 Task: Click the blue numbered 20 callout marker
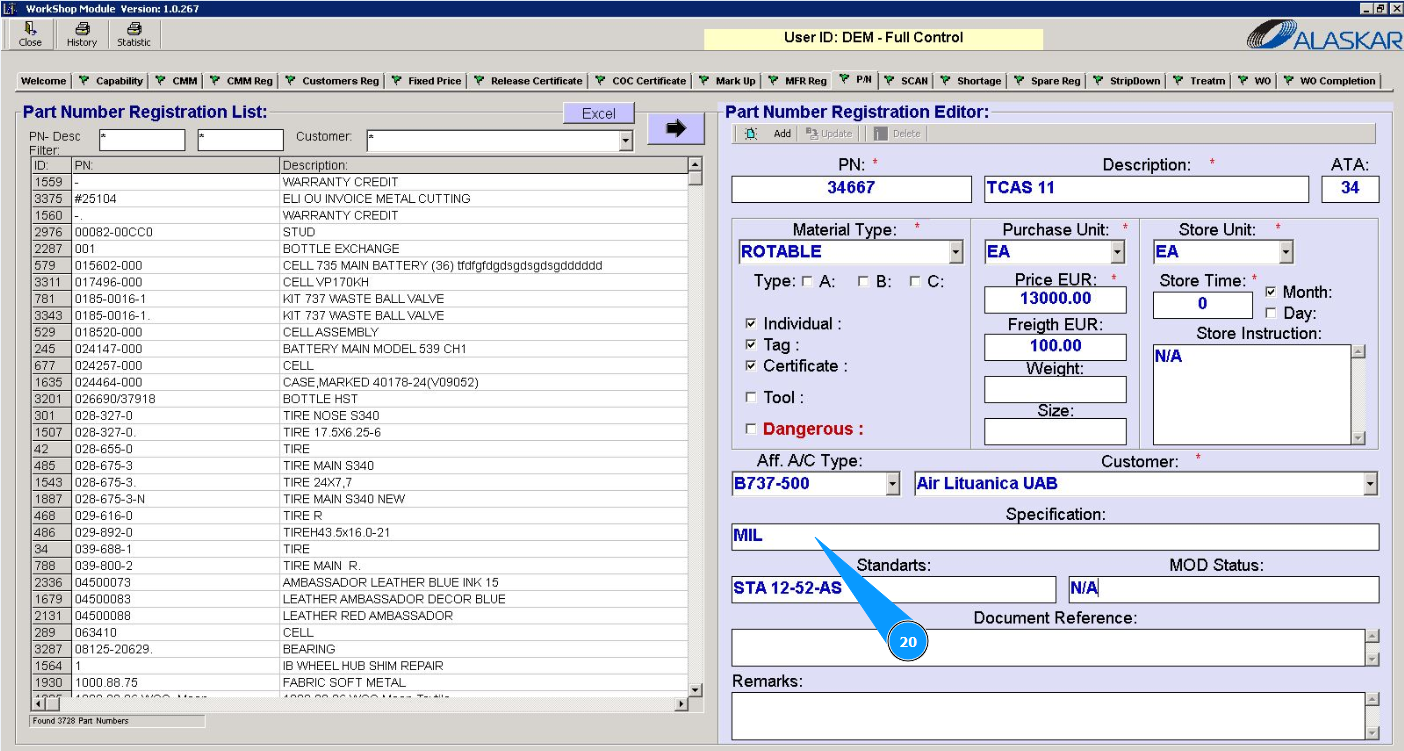(907, 642)
